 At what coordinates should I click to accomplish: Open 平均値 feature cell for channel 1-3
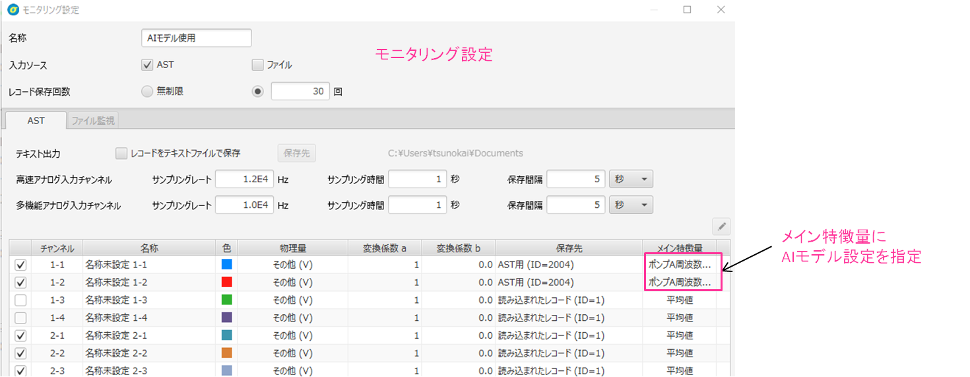[x=679, y=300]
